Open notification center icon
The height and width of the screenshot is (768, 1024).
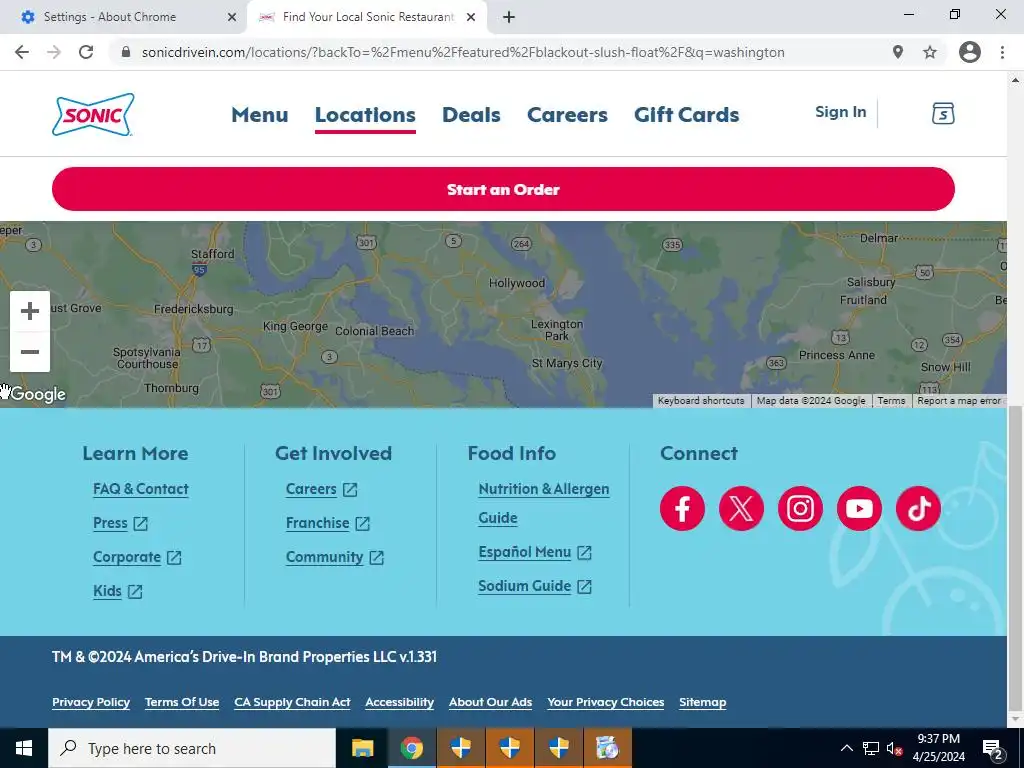pyautogui.click(x=992, y=748)
